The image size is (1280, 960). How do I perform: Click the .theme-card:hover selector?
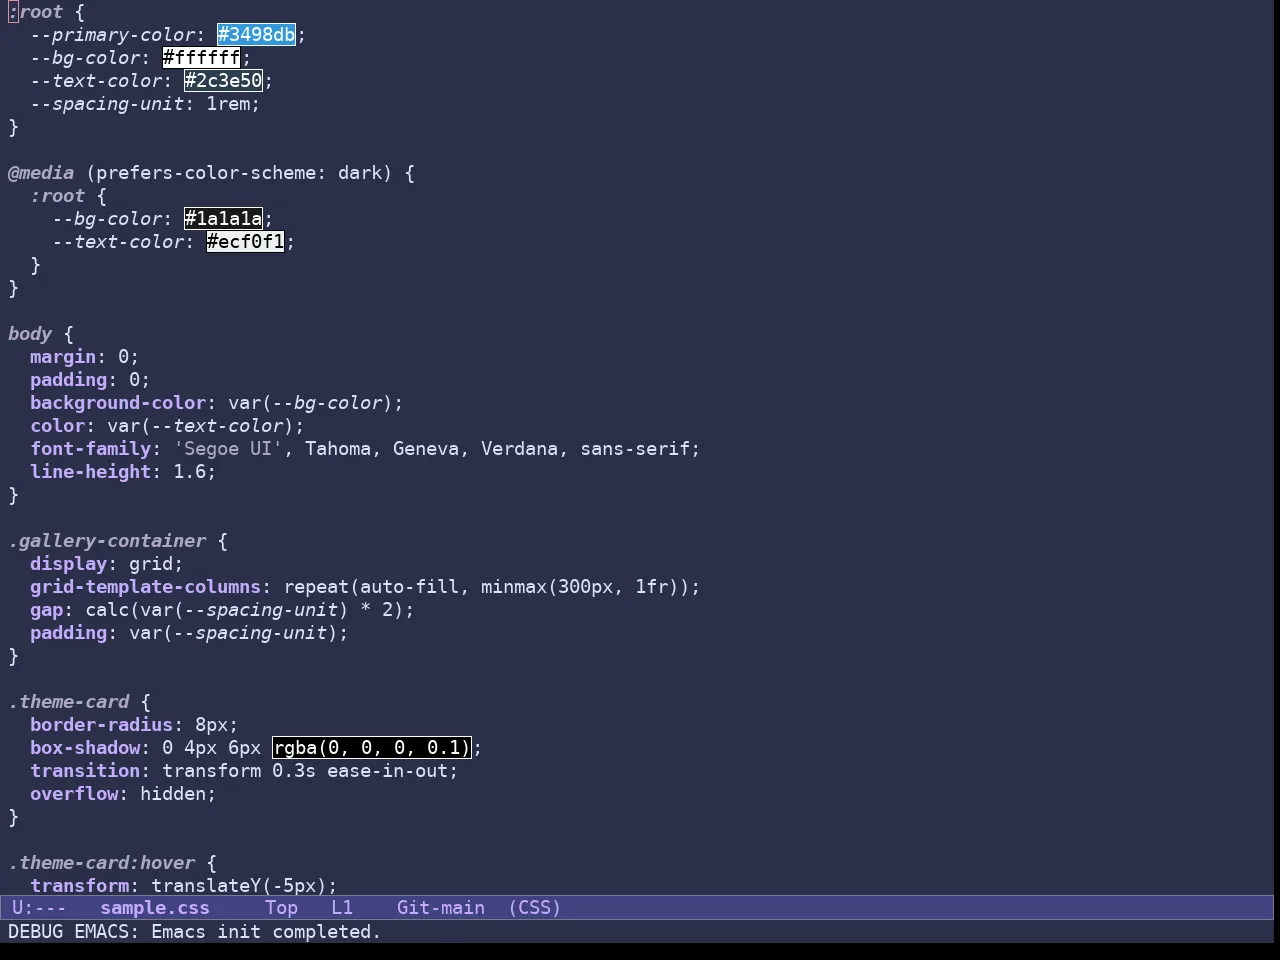(x=102, y=863)
